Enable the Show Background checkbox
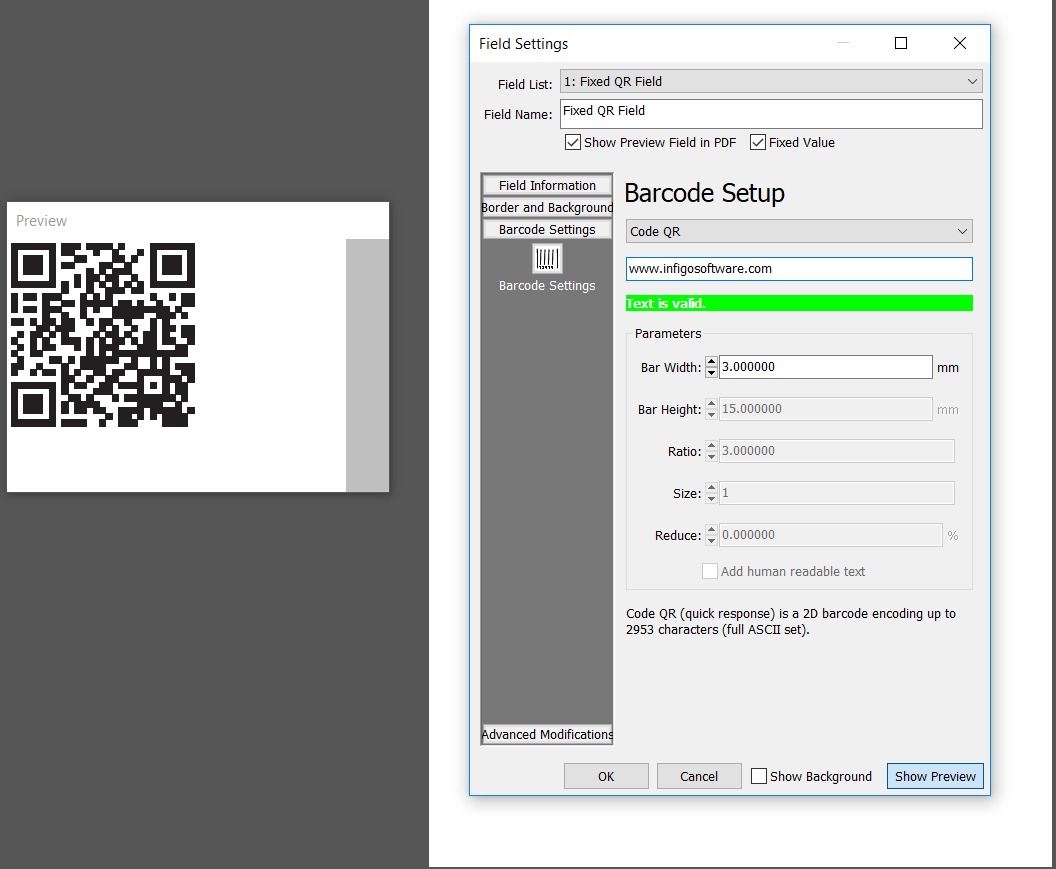 [759, 776]
